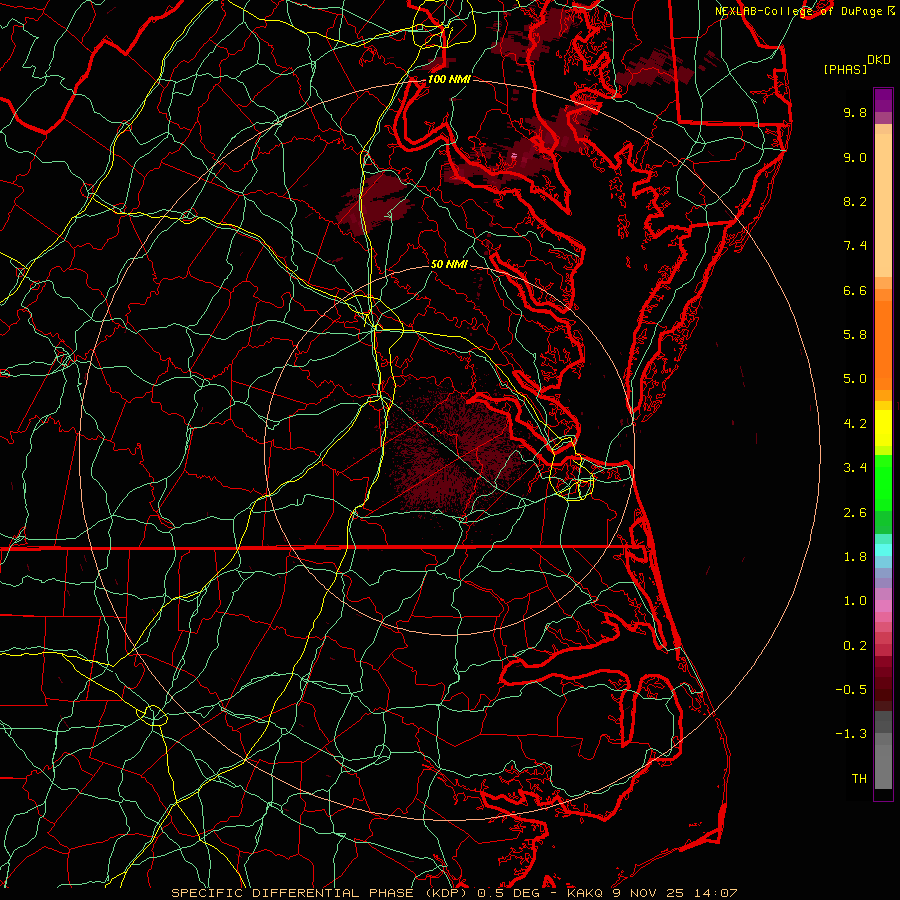
Task: Click the 100 NMI range ring label
Action: tap(449, 79)
